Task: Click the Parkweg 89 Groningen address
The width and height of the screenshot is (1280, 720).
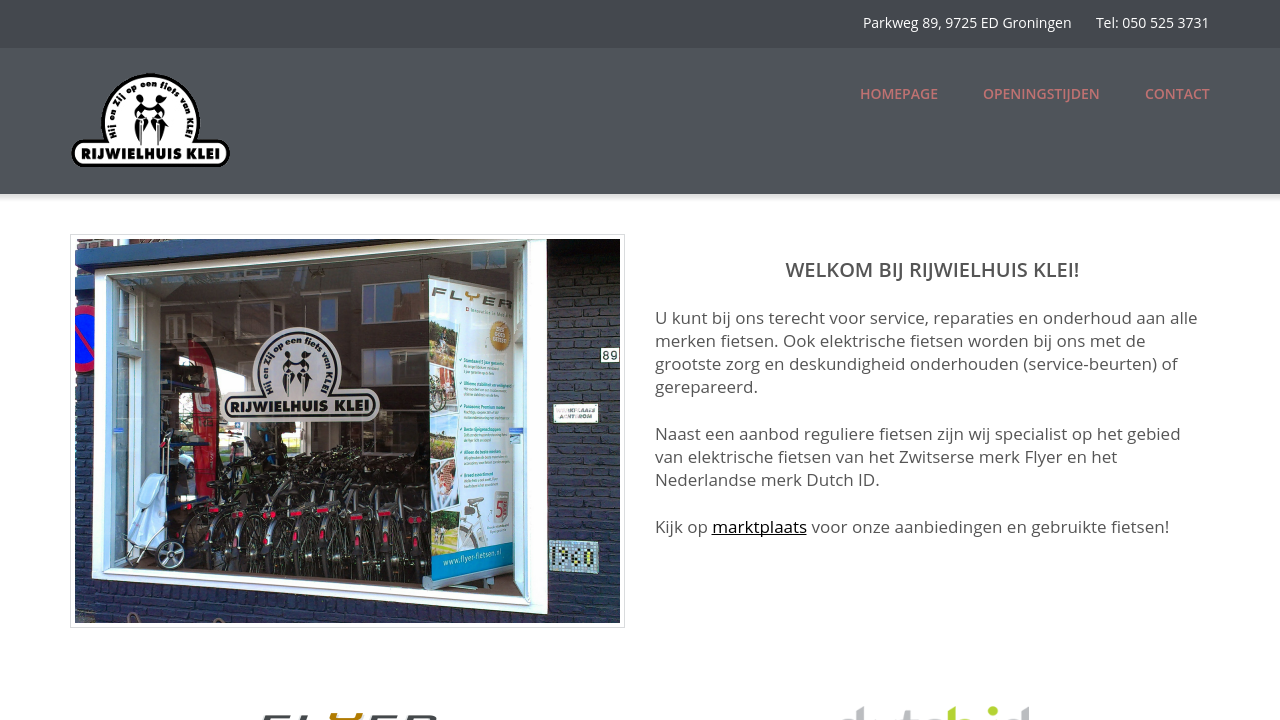Action: [966, 23]
